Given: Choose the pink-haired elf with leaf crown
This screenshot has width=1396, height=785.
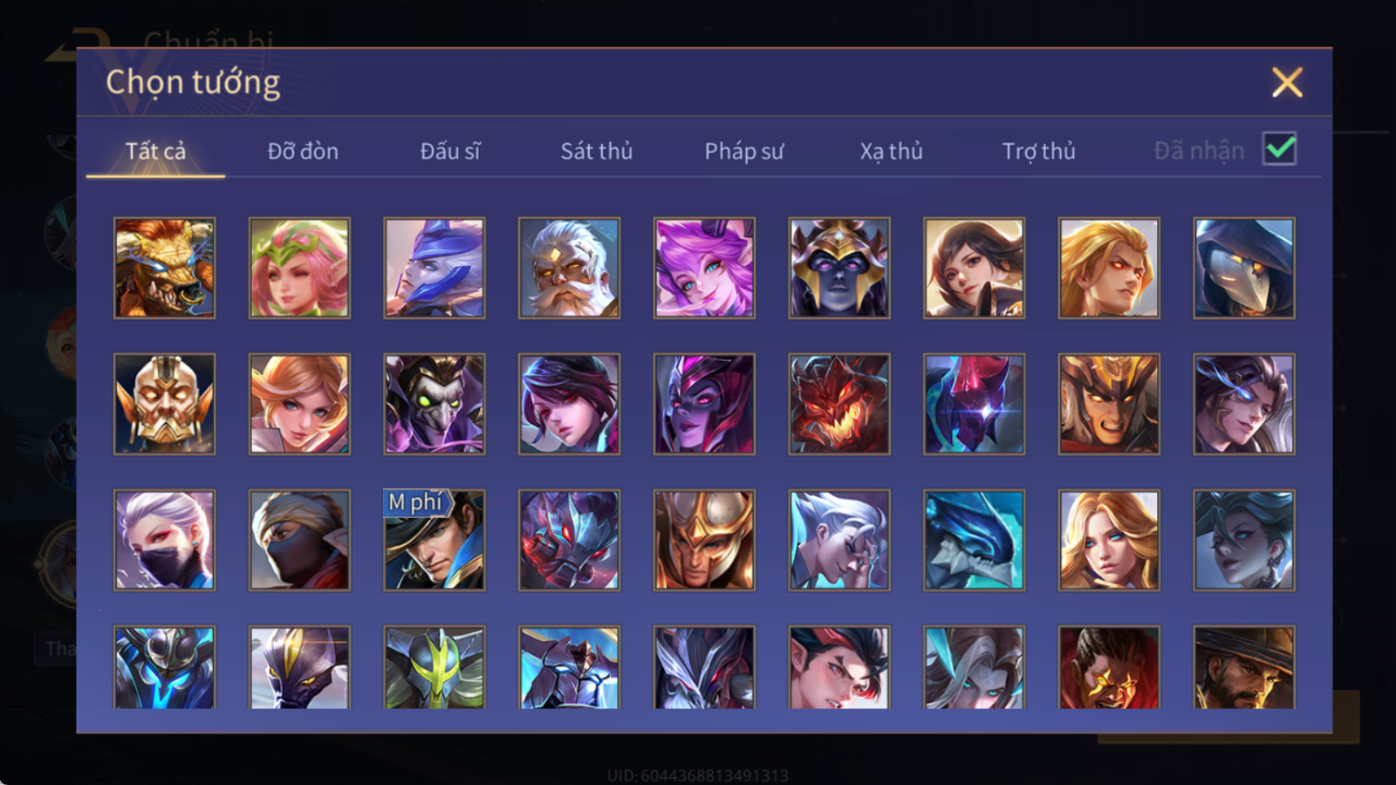Looking at the screenshot, I should click(x=299, y=268).
